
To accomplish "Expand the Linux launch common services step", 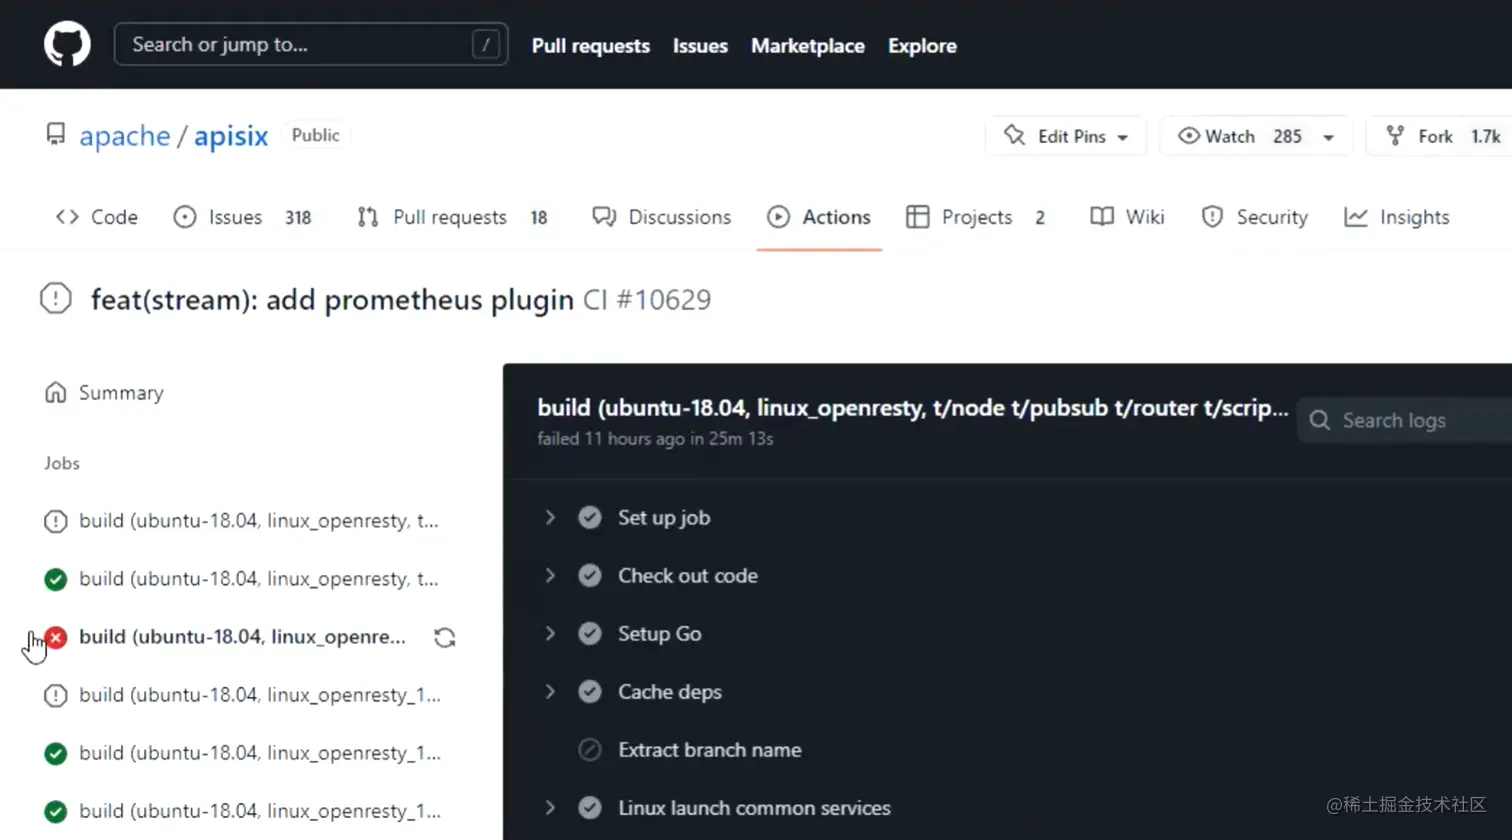I will (x=550, y=808).
